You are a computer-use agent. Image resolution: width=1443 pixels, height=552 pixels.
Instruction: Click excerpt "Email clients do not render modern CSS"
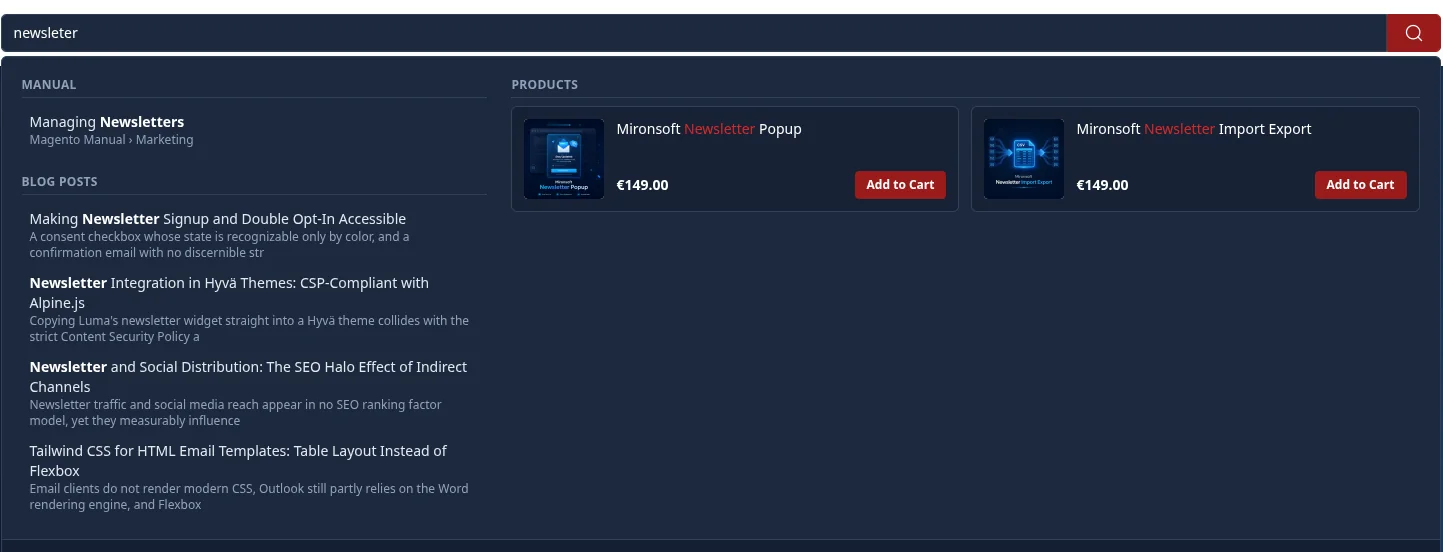pos(249,497)
